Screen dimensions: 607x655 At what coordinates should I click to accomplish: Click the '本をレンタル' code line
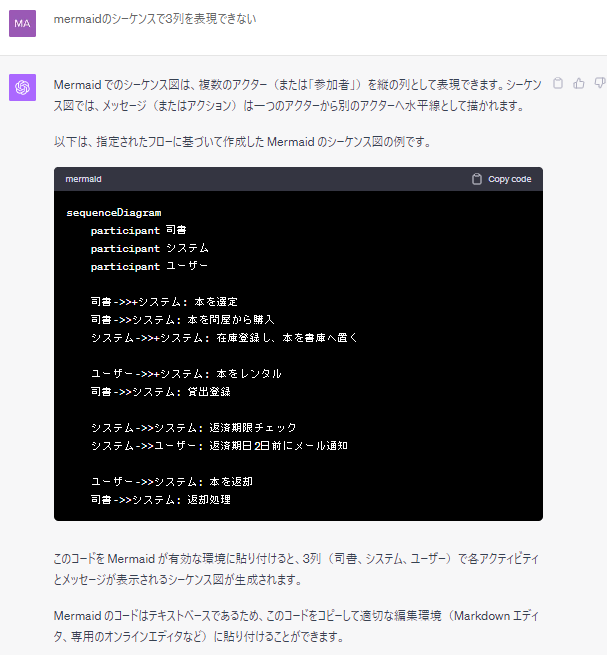click(x=185, y=374)
